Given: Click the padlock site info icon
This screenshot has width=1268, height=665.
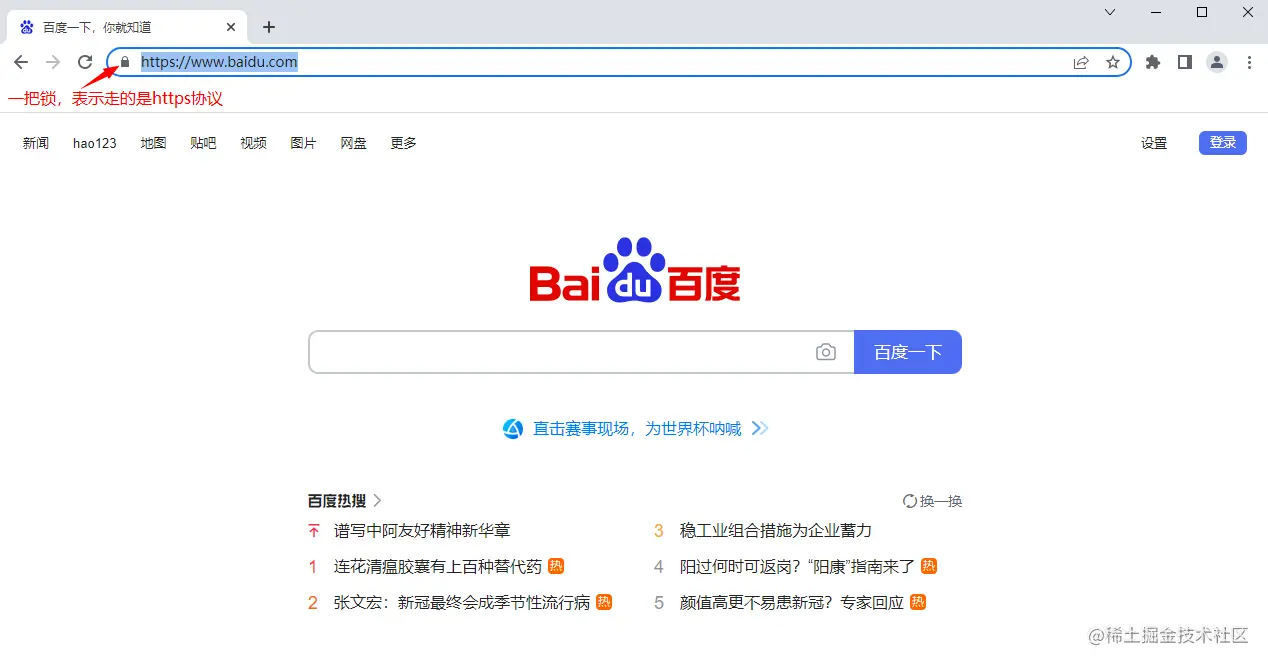Looking at the screenshot, I should [x=125, y=62].
